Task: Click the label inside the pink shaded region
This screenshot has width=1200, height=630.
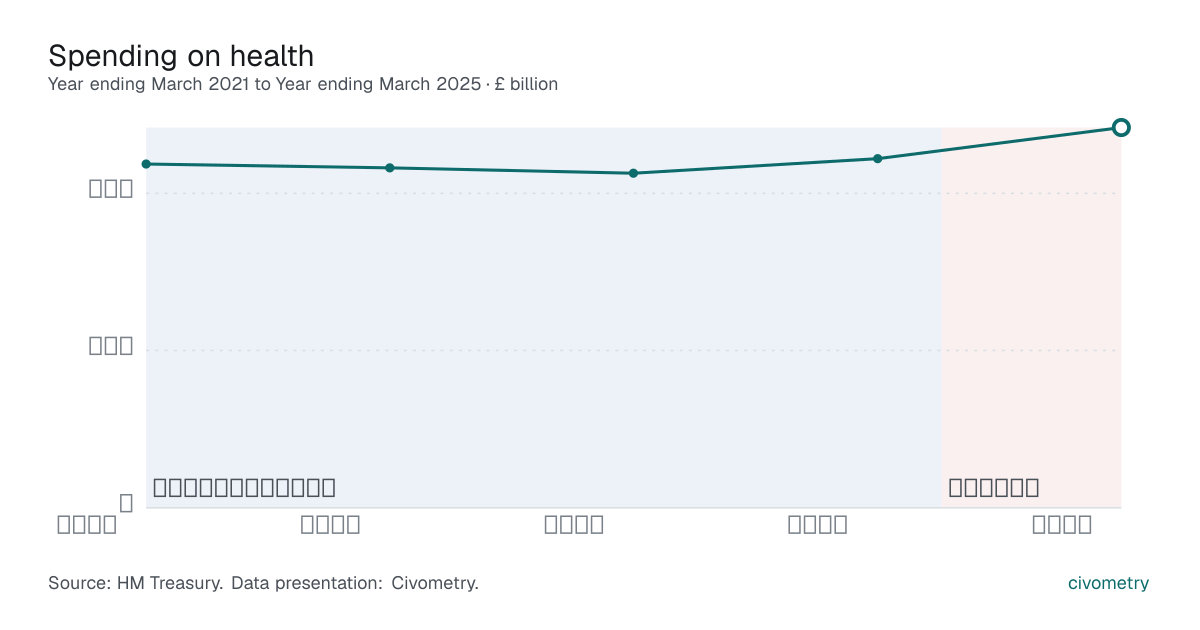Action: 994,488
